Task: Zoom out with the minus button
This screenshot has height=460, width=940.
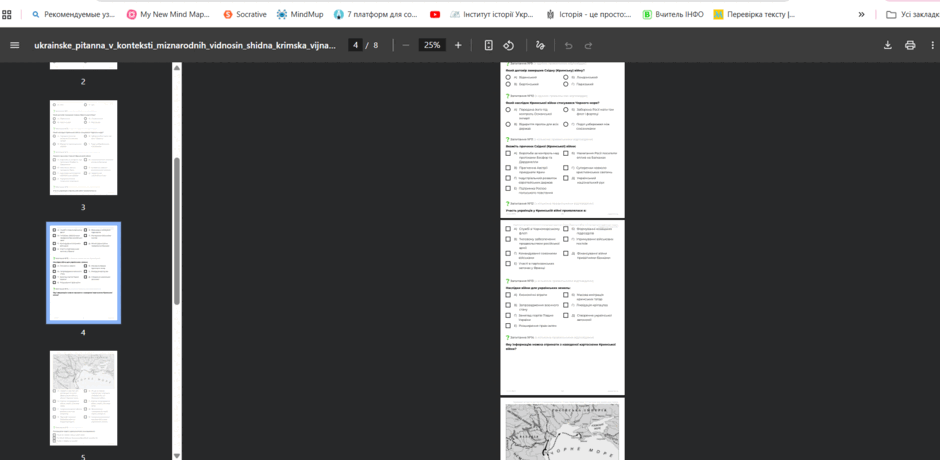Action: pyautogui.click(x=405, y=45)
